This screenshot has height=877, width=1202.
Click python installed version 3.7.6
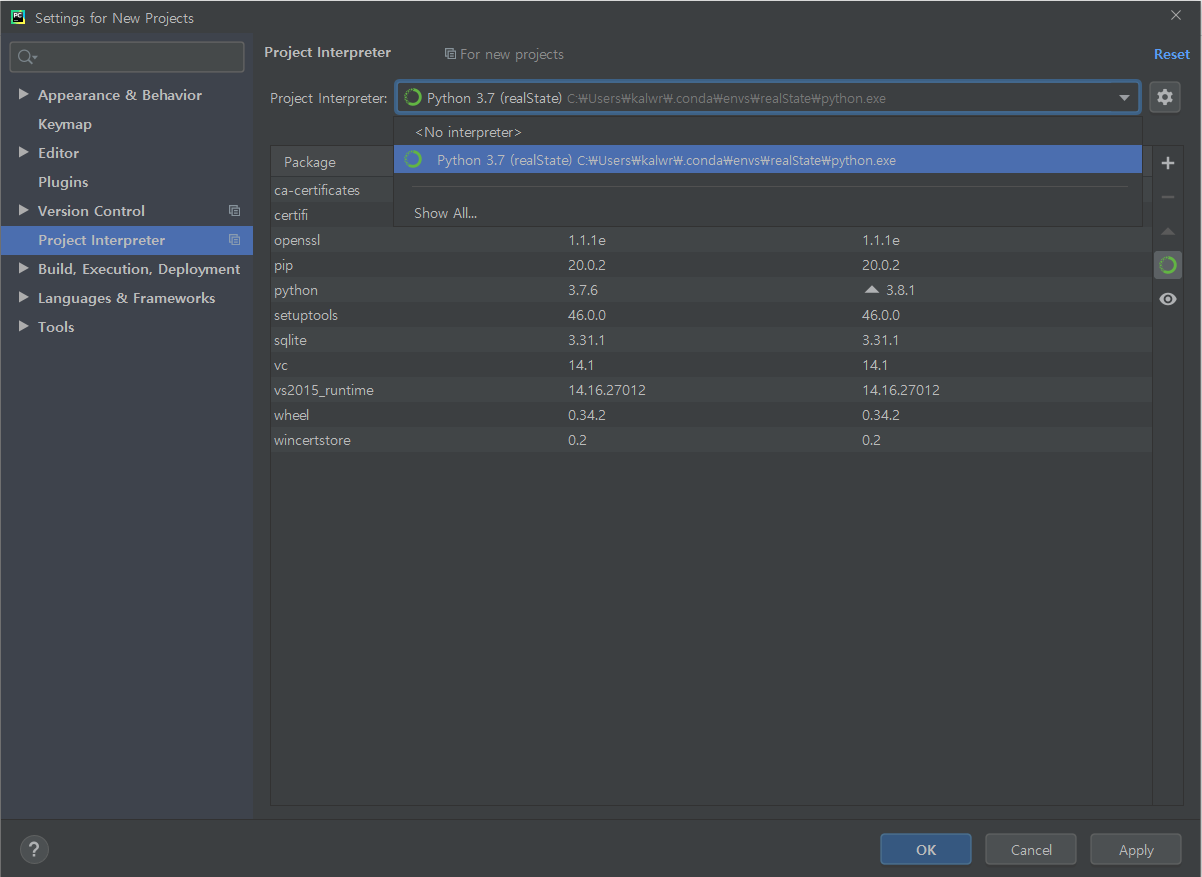[x=583, y=290]
